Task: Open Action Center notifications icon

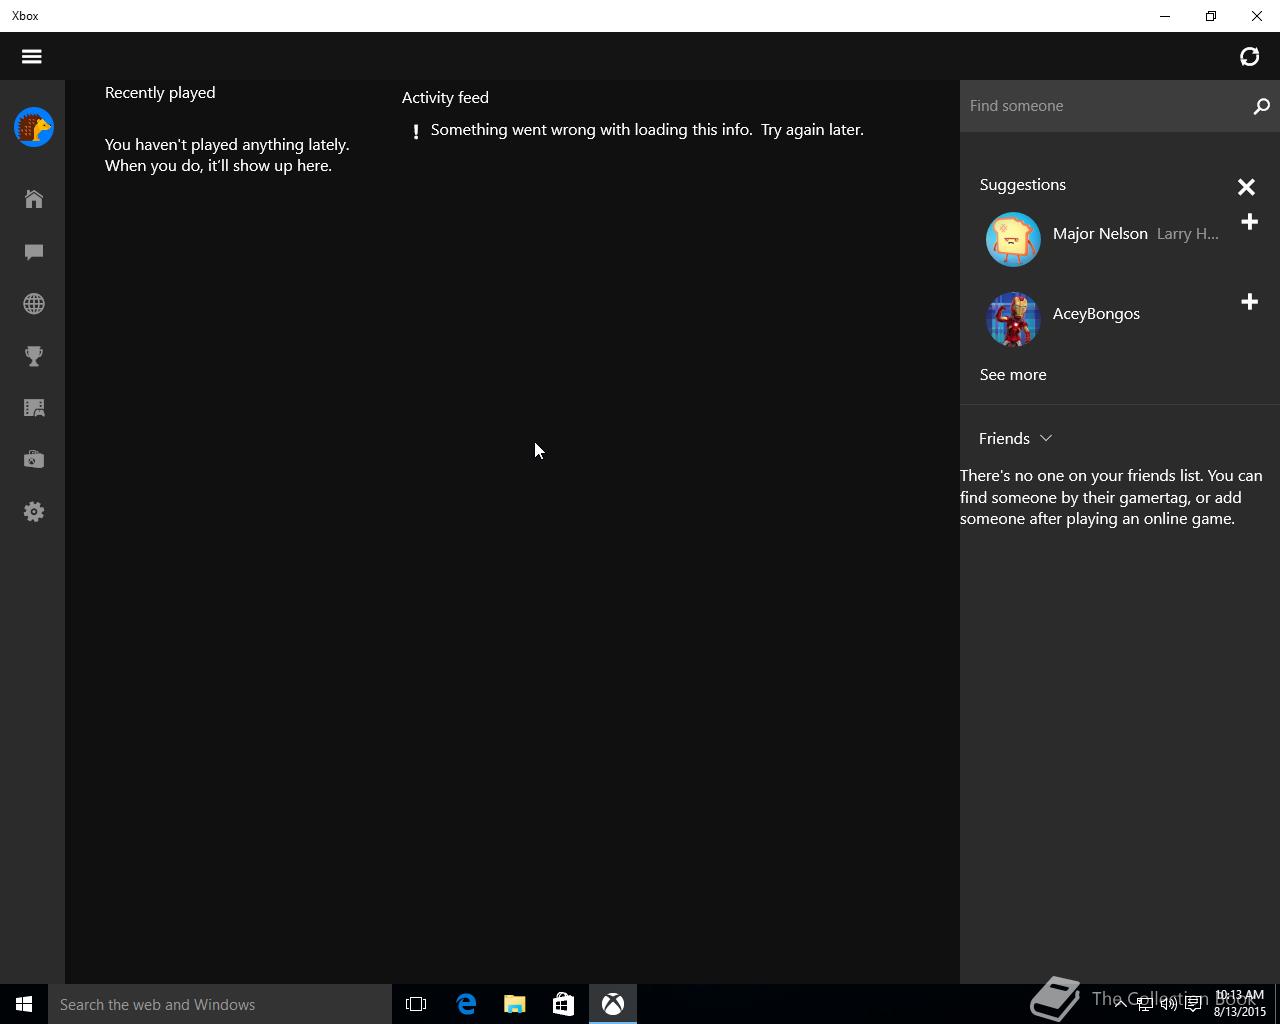Action: (1193, 1004)
